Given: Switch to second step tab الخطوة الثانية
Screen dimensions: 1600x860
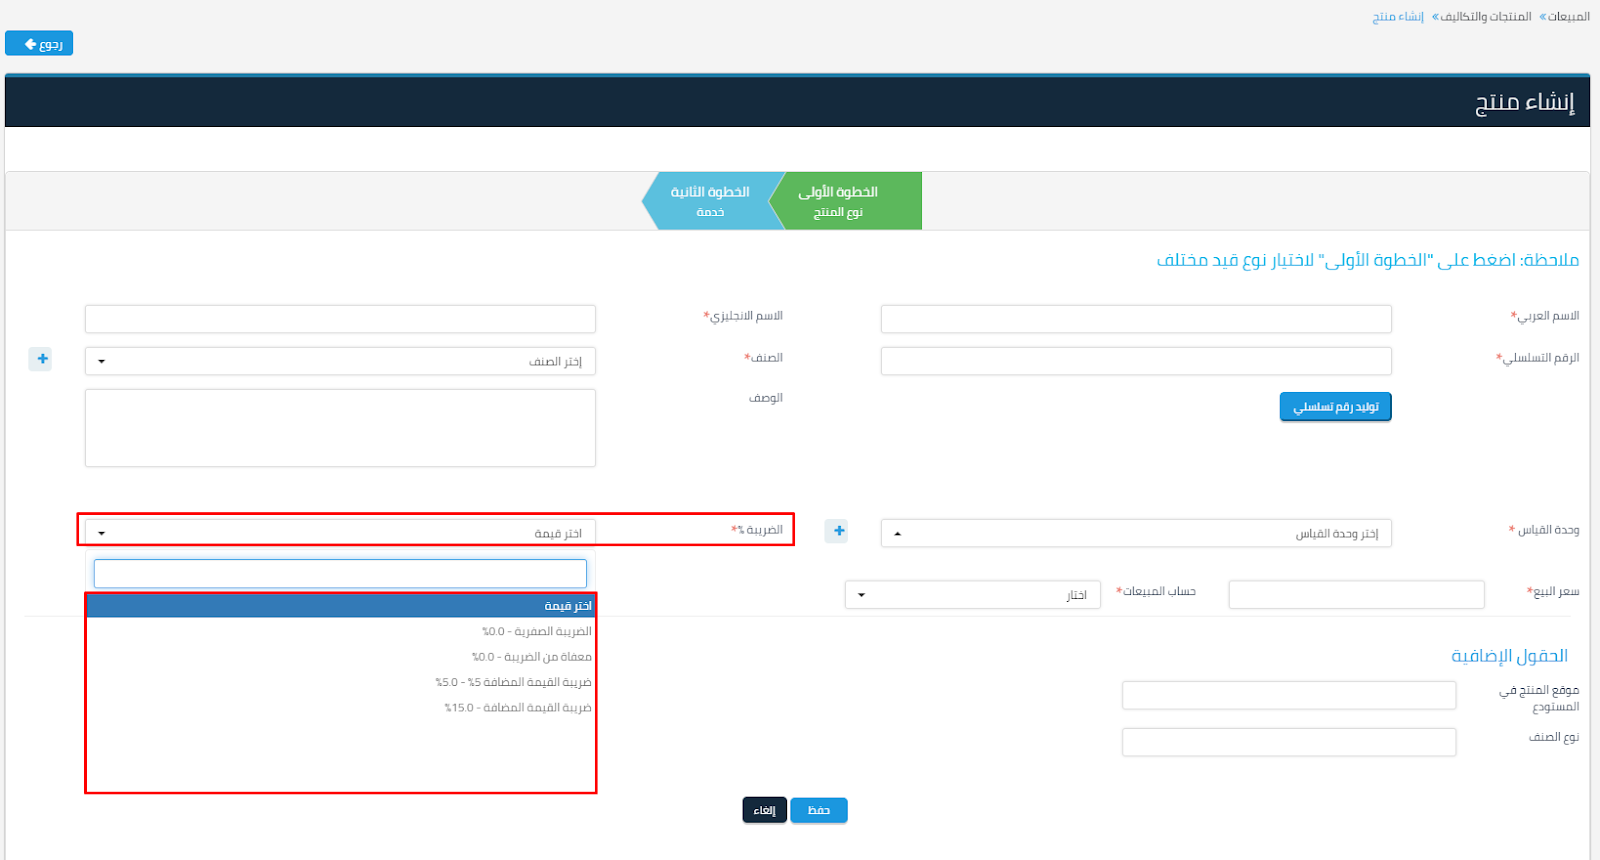Looking at the screenshot, I should pos(710,201).
